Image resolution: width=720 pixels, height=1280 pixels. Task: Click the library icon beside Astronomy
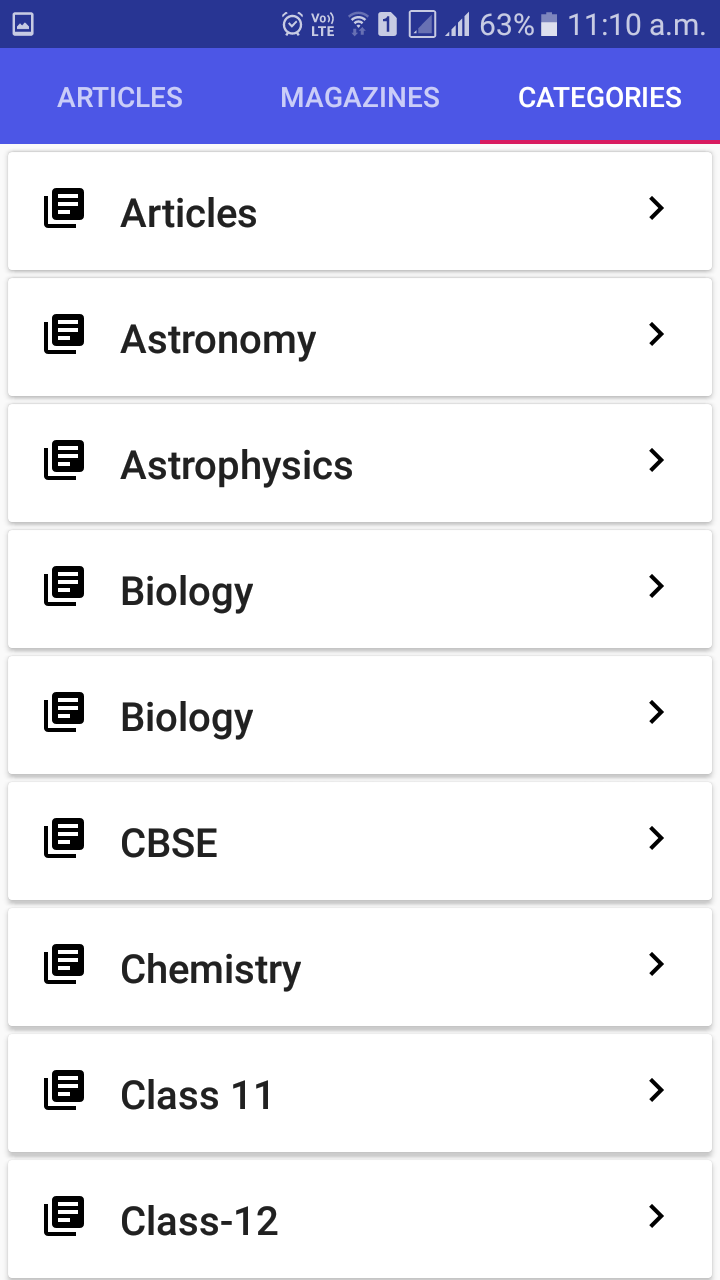click(x=64, y=334)
